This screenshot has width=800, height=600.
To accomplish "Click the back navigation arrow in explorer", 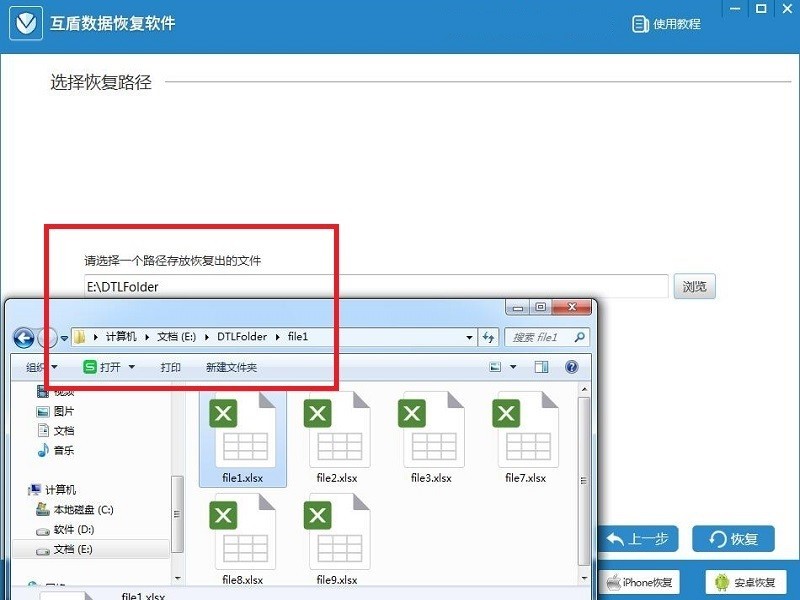I will 24,337.
